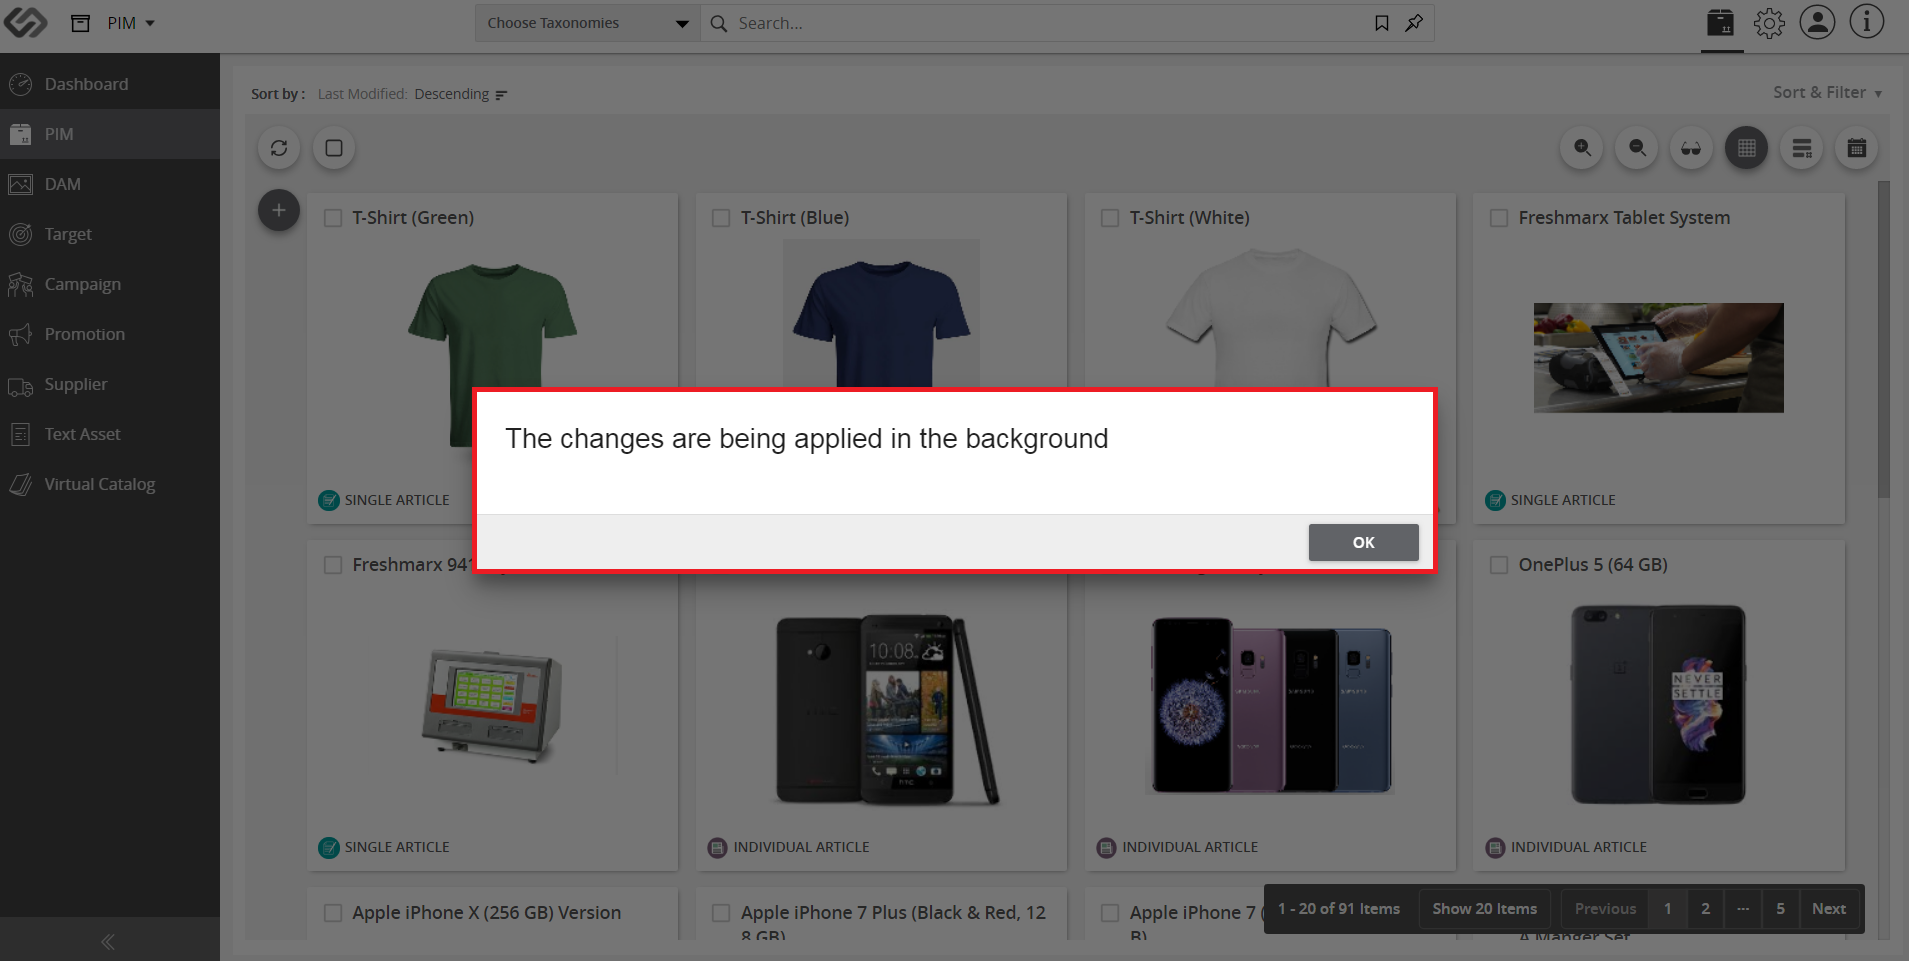The height and width of the screenshot is (961, 1909).
Task: Click the T-Shirt (Blue) title
Action: tap(795, 218)
